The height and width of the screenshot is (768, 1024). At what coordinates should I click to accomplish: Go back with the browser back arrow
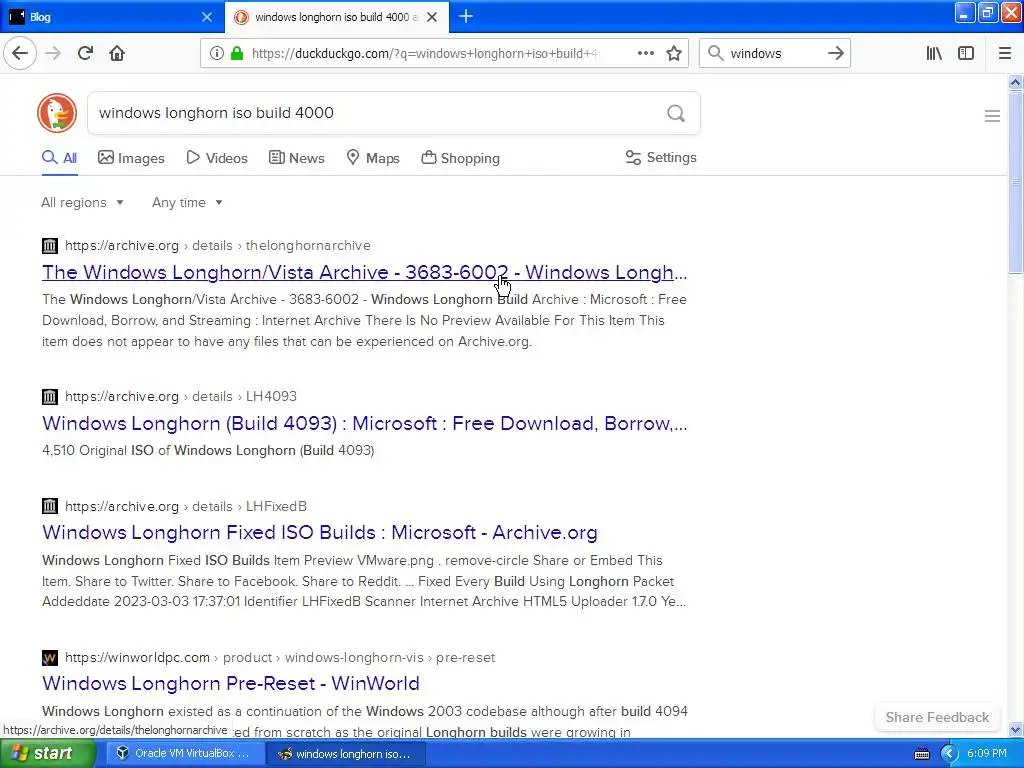pyautogui.click(x=20, y=53)
